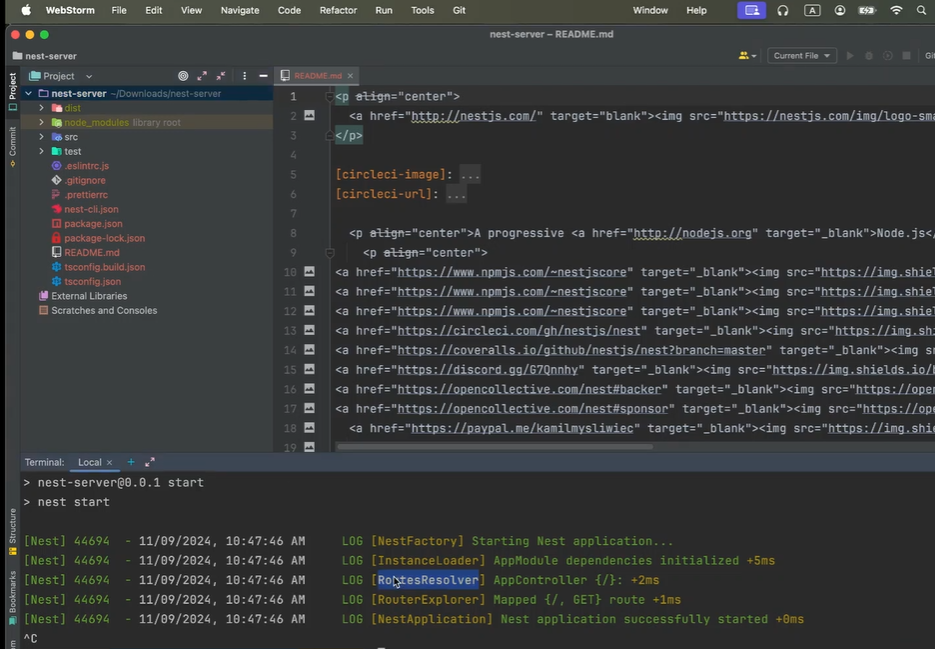Expand the node_modules folder
The height and width of the screenshot is (649, 935).
tap(41, 122)
